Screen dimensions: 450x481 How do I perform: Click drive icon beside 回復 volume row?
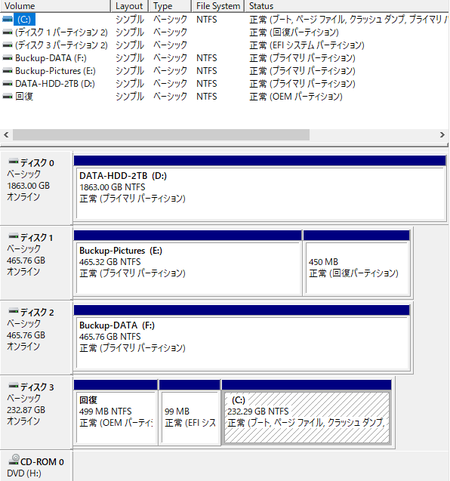tap(7, 96)
